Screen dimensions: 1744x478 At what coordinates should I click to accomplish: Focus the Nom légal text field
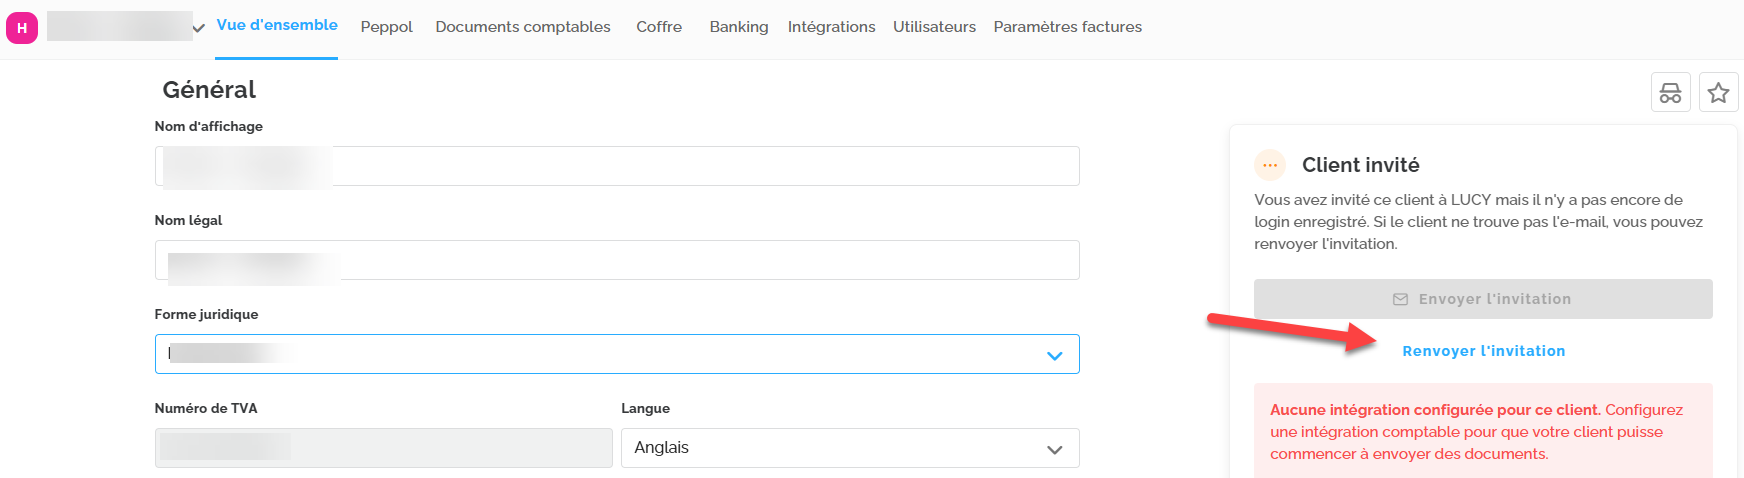coord(700,260)
